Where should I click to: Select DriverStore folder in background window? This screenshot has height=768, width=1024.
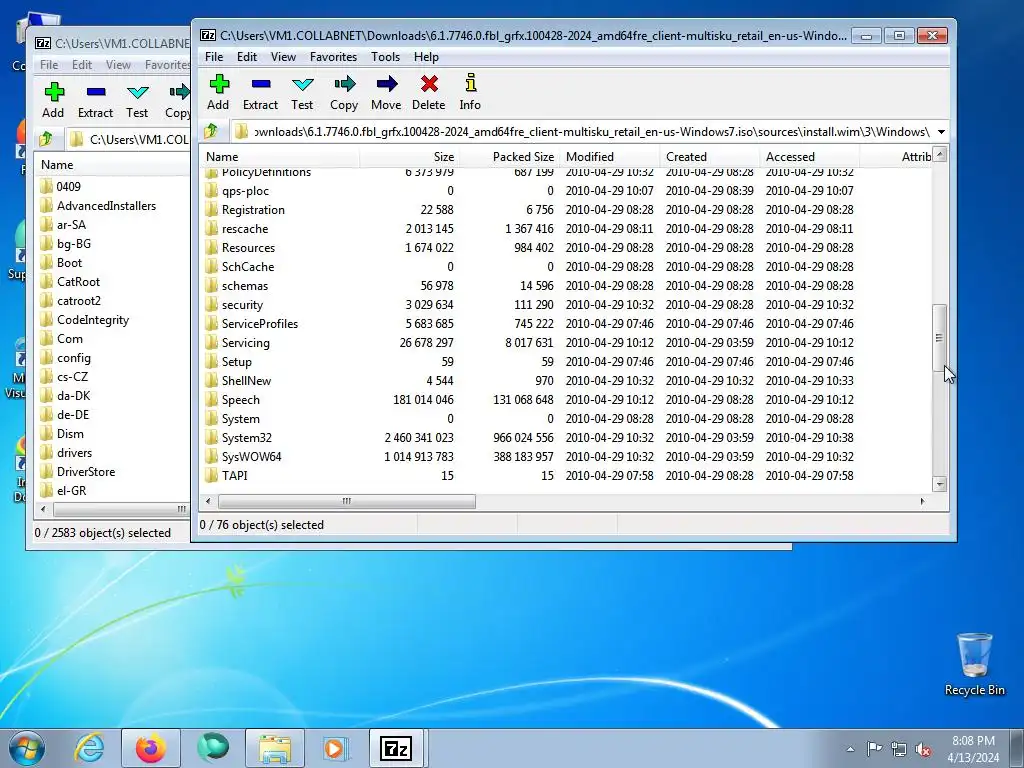[86, 472]
